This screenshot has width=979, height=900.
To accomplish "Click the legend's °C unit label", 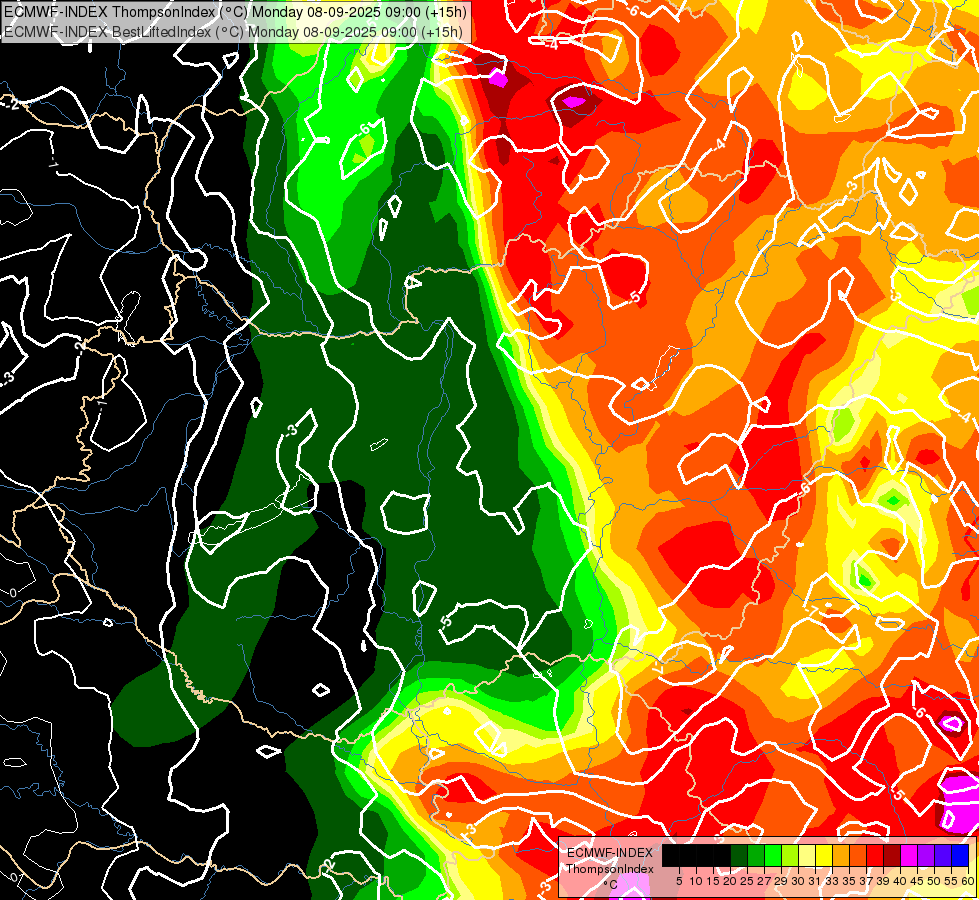I will (x=611, y=885).
